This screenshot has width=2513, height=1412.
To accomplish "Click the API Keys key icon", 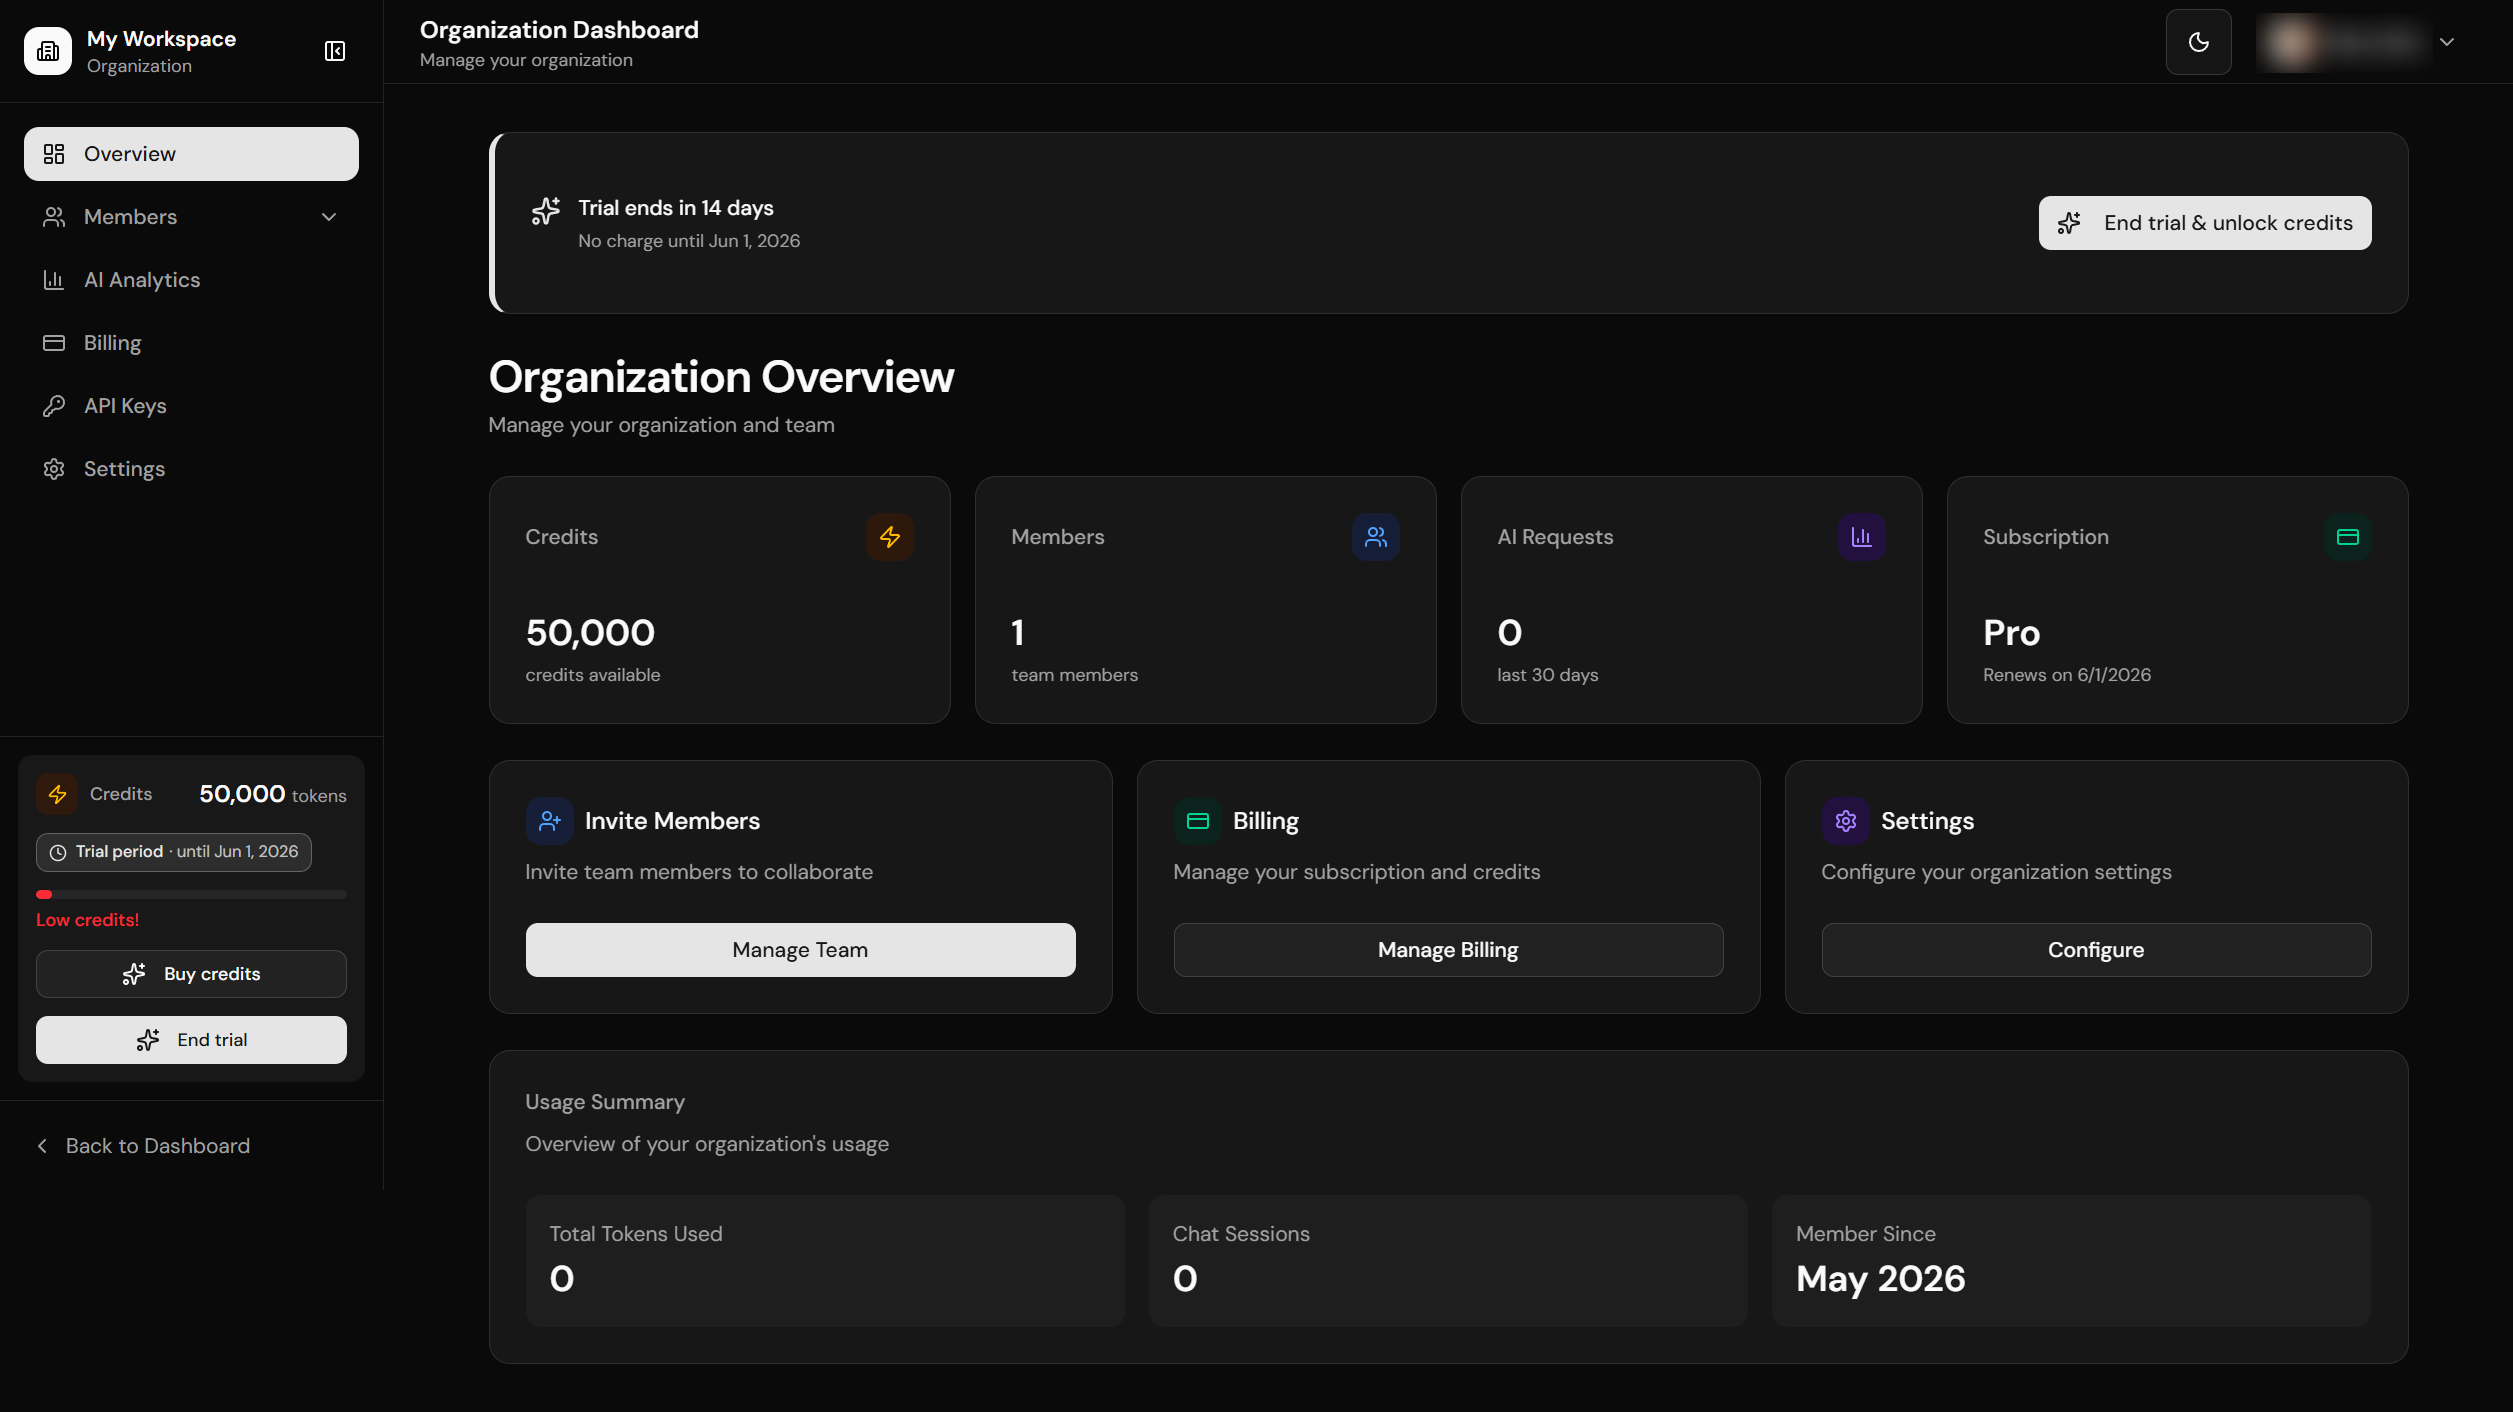I will click(x=54, y=406).
